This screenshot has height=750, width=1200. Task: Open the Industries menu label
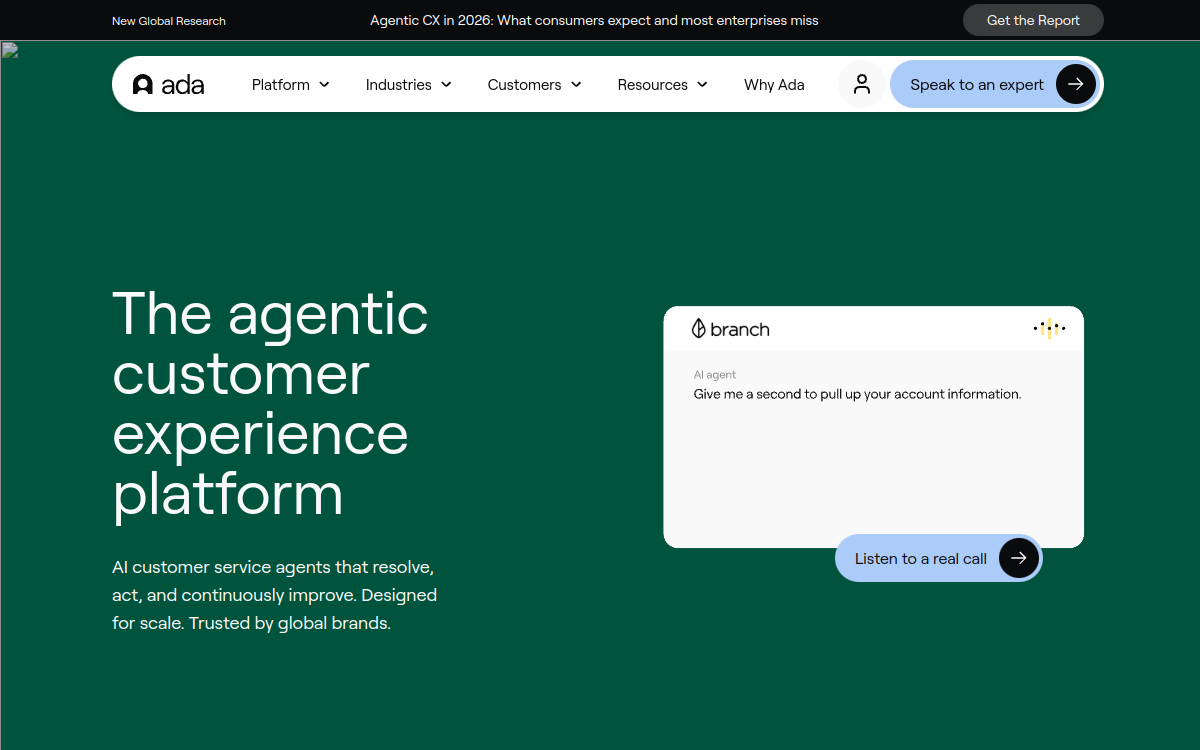(399, 85)
